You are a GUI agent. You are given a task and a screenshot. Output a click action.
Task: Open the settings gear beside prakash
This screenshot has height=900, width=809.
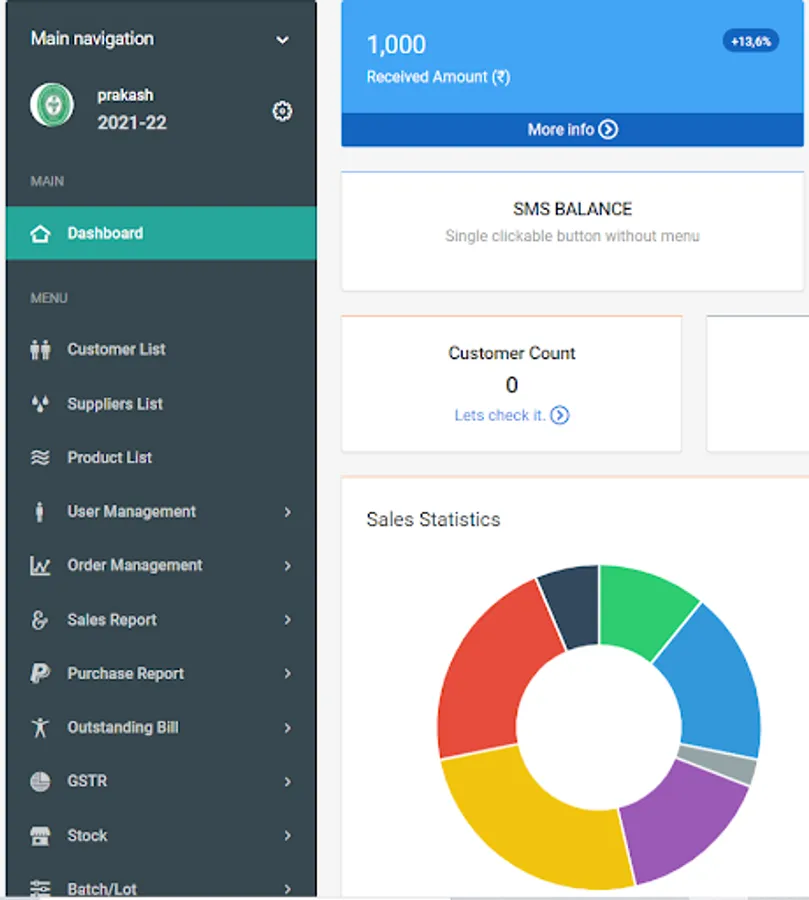point(282,111)
